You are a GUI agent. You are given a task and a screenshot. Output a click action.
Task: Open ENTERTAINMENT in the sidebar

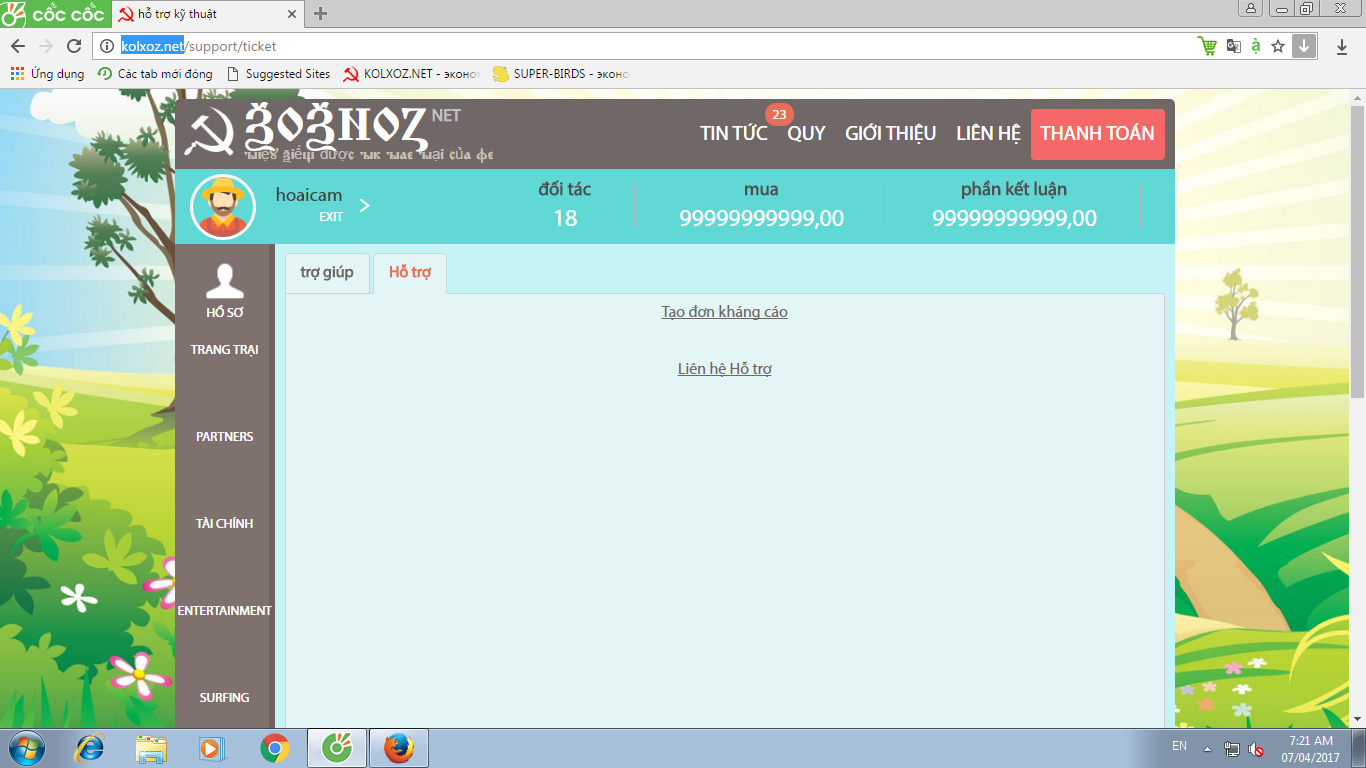coord(225,611)
